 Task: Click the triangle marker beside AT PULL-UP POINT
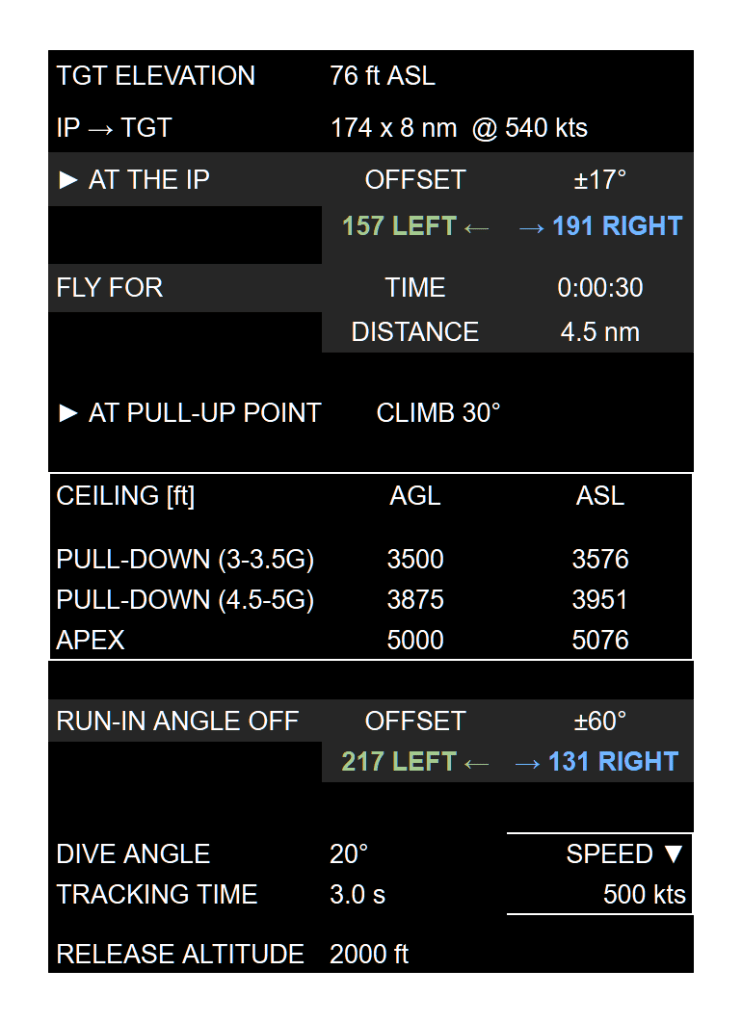pyautogui.click(x=68, y=413)
